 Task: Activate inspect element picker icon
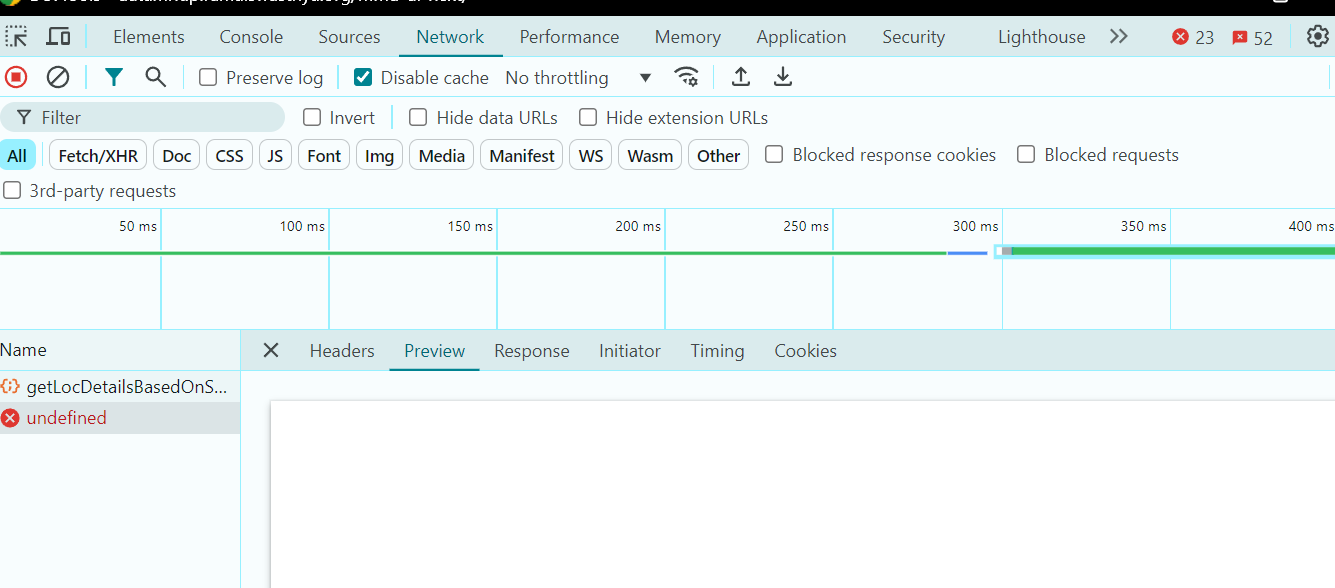[17, 37]
